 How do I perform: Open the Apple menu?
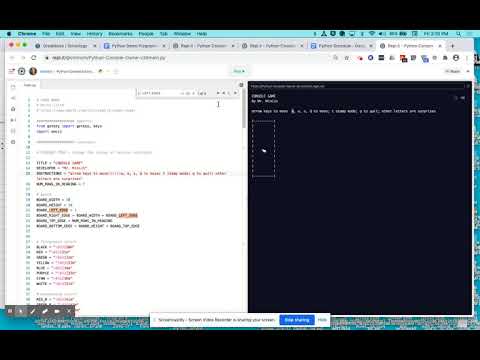click(x=9, y=34)
